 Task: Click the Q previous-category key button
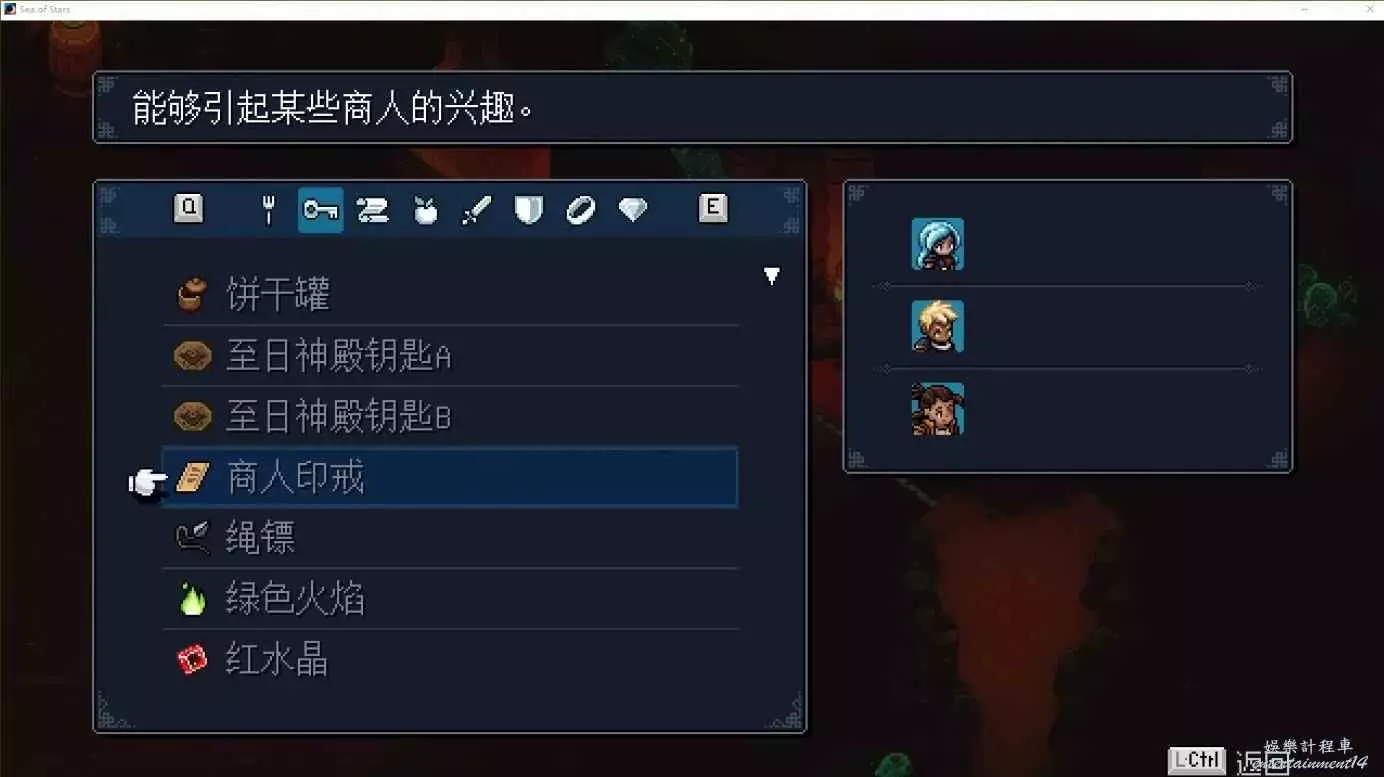tap(188, 208)
